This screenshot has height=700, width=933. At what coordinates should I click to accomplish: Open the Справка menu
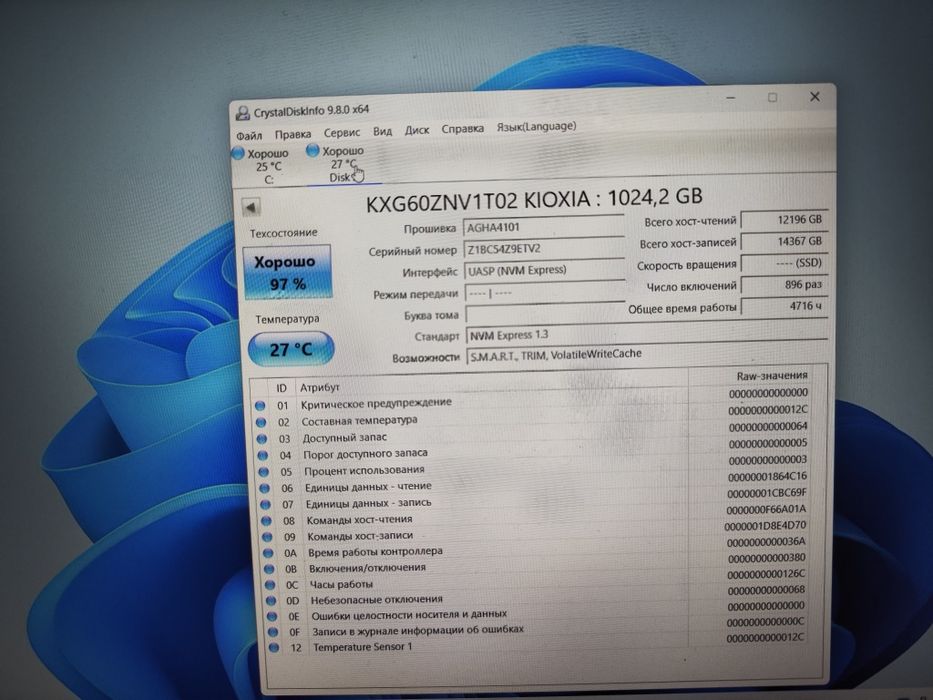coord(462,129)
